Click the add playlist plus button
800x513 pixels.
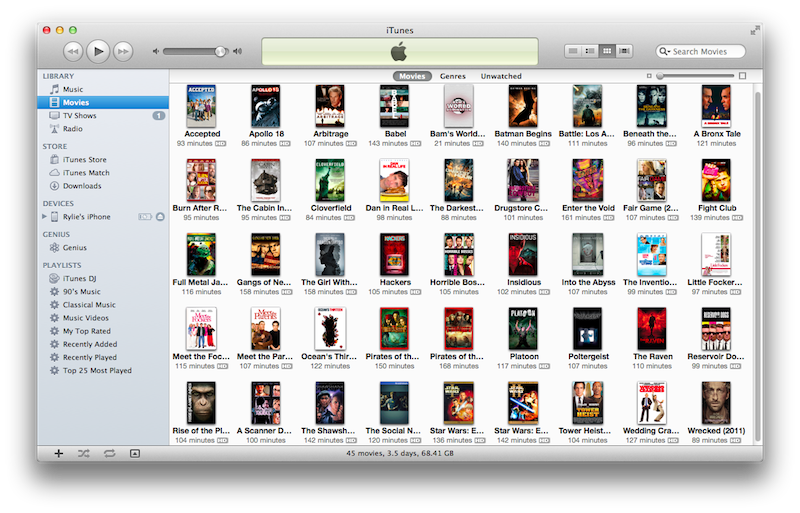click(x=59, y=453)
